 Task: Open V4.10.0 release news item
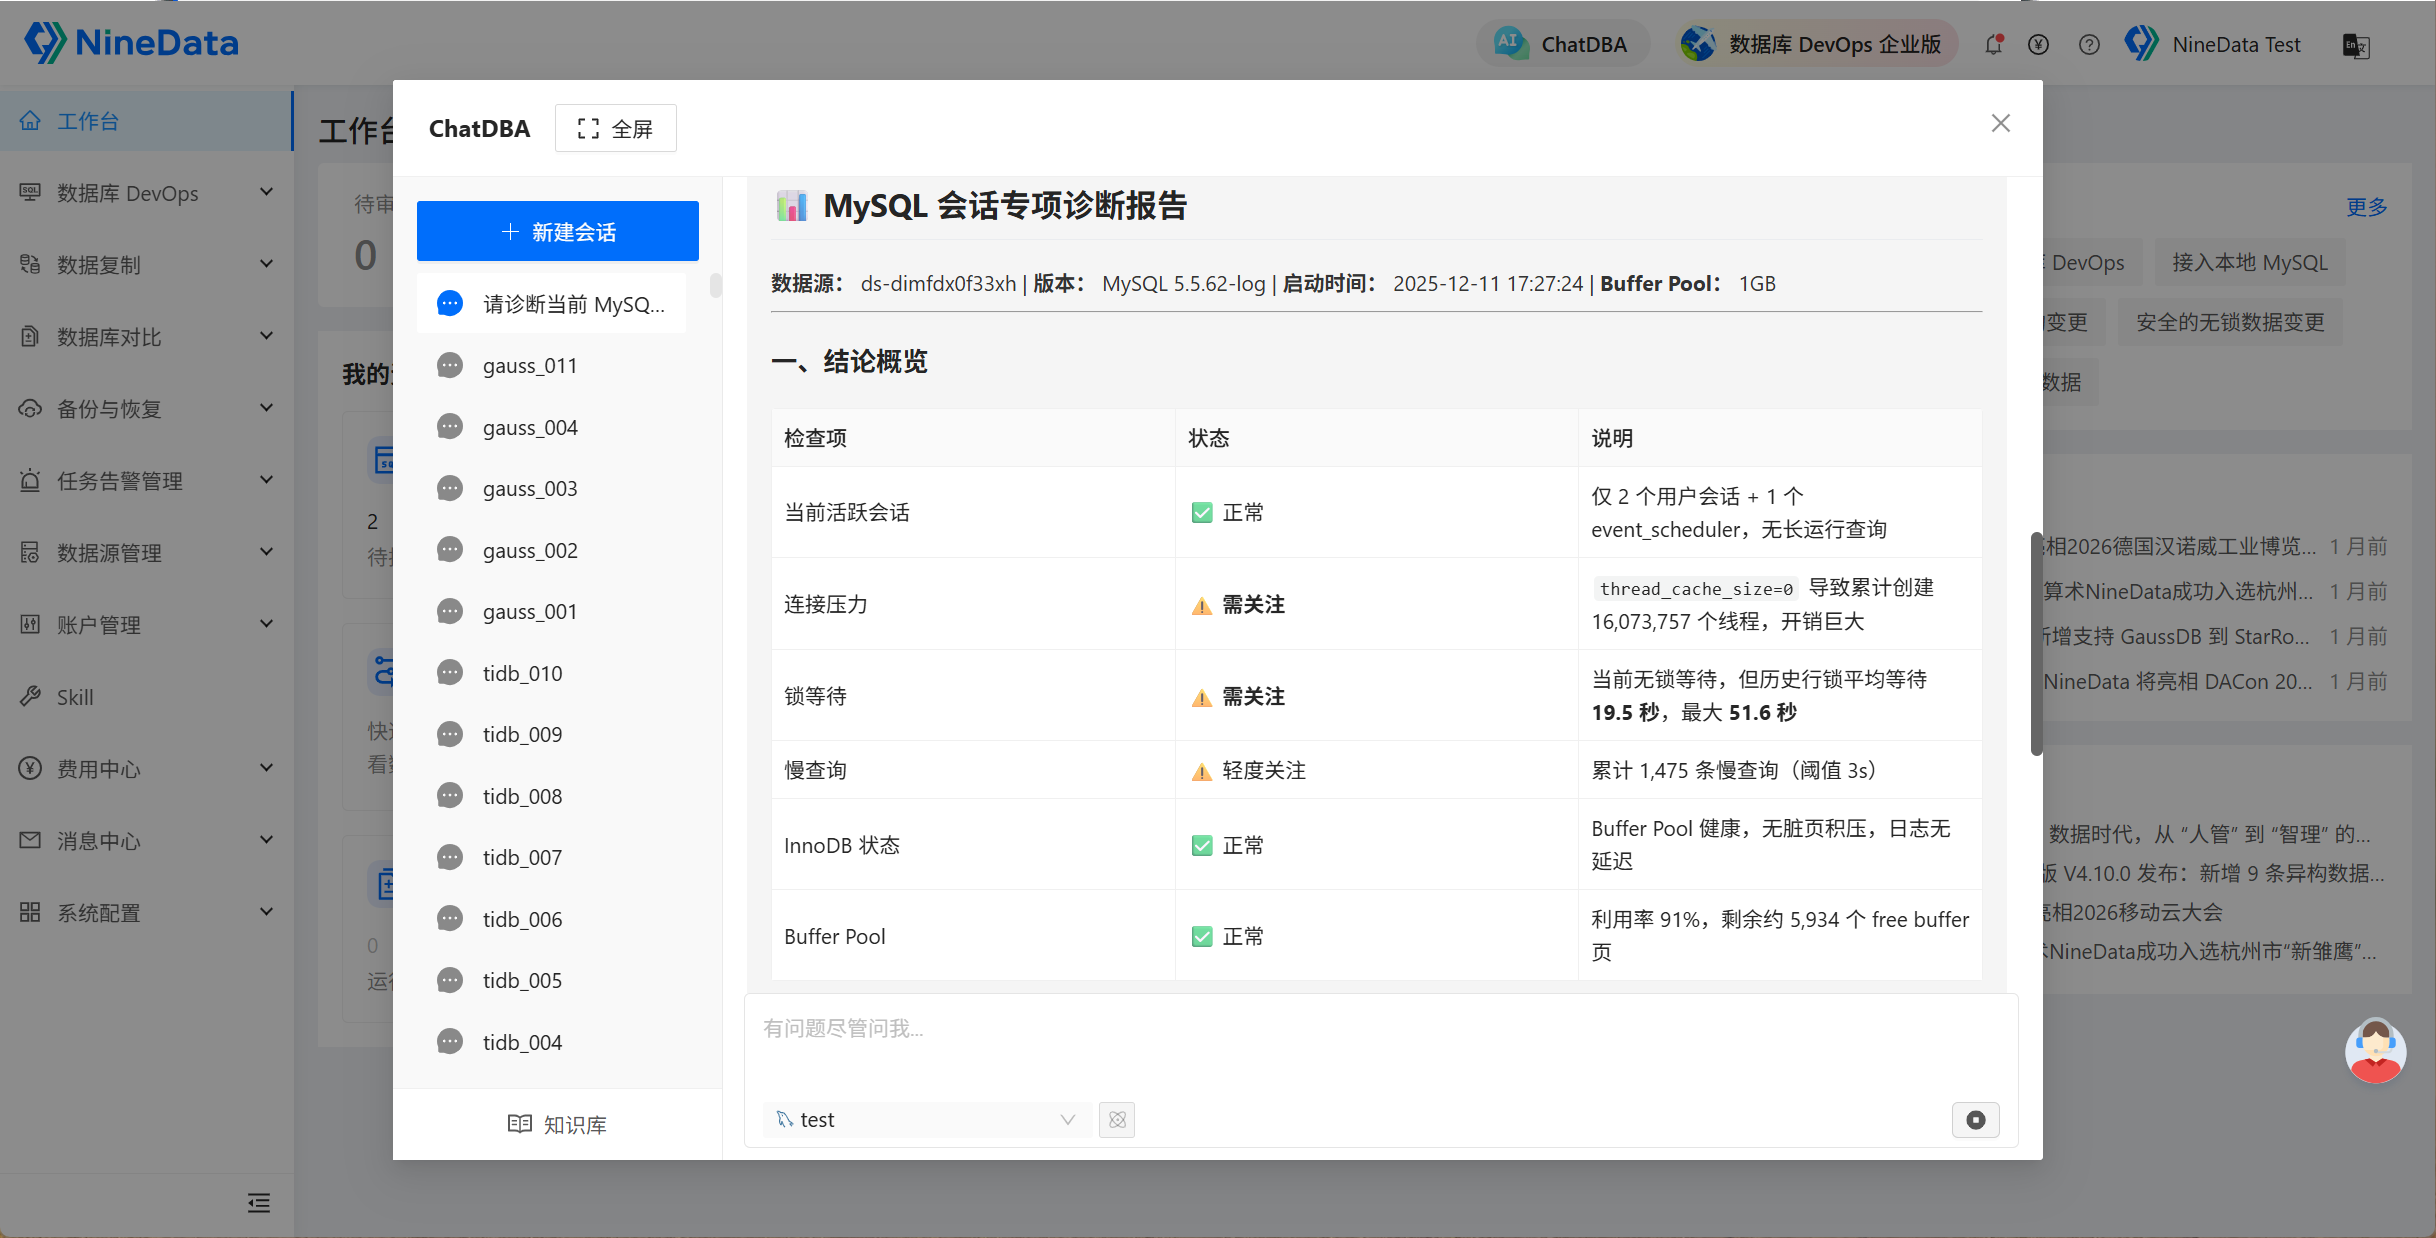2212,873
